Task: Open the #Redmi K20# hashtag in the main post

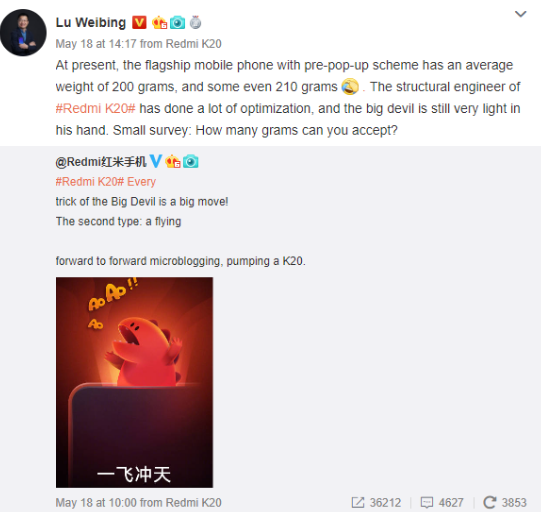Action: click(96, 108)
